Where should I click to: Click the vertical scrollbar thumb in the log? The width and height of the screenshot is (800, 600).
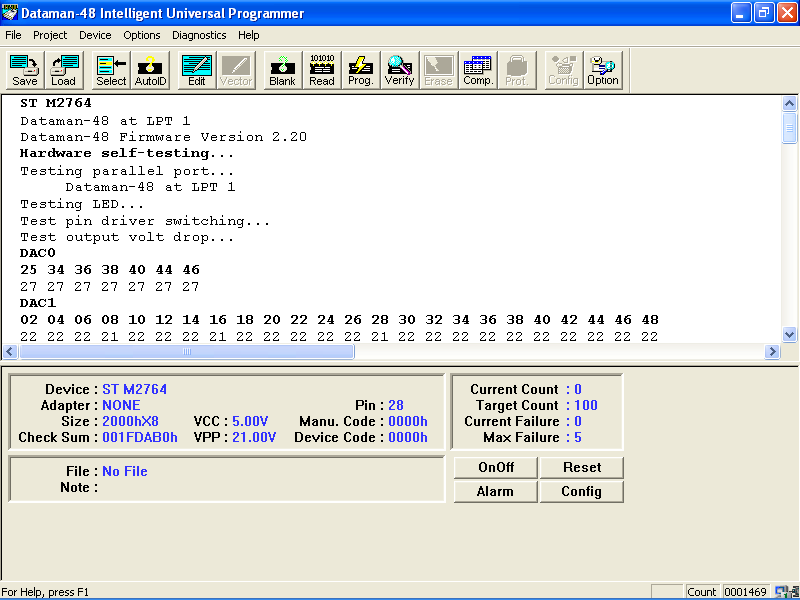pyautogui.click(x=789, y=128)
